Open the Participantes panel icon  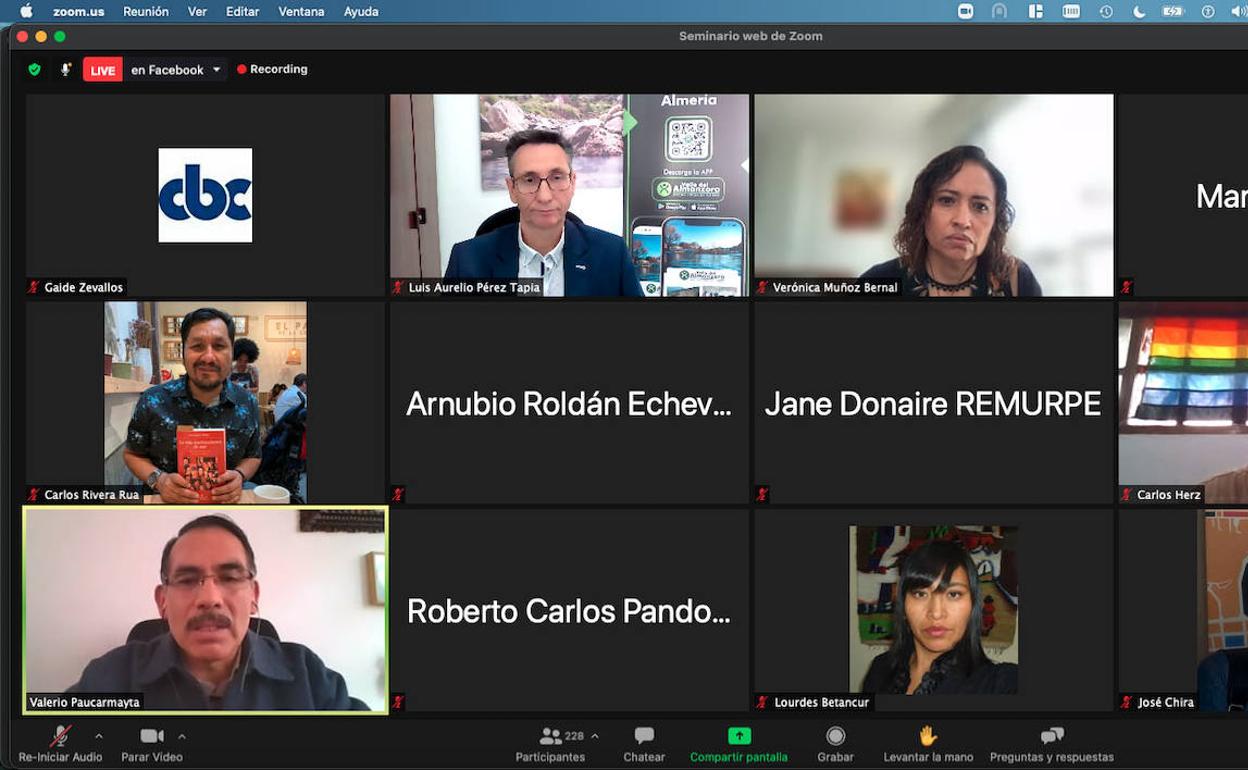click(550, 737)
